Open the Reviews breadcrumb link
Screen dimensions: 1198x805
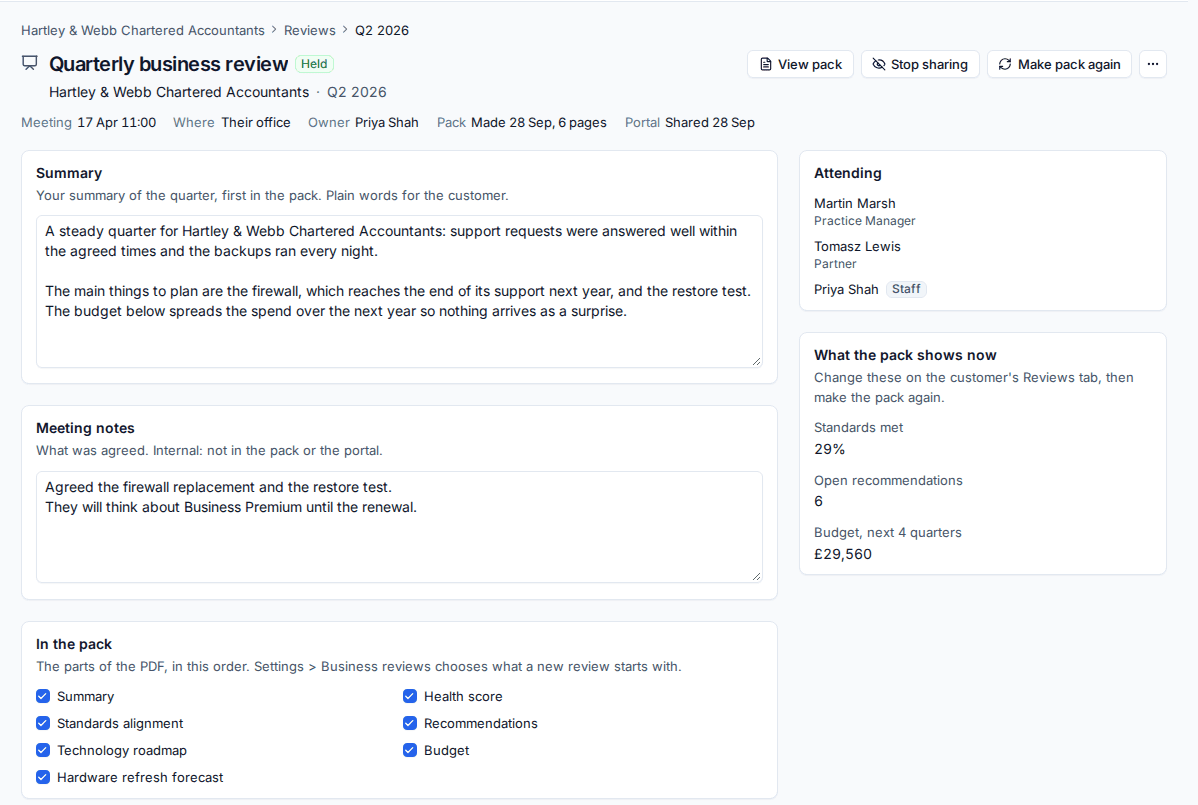tap(309, 31)
